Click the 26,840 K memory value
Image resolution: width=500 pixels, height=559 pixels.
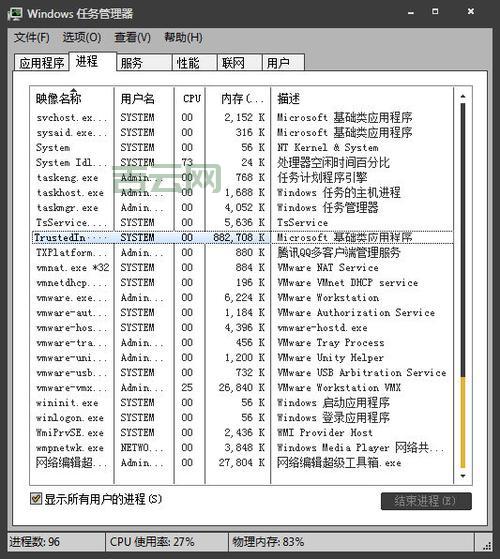point(242,387)
